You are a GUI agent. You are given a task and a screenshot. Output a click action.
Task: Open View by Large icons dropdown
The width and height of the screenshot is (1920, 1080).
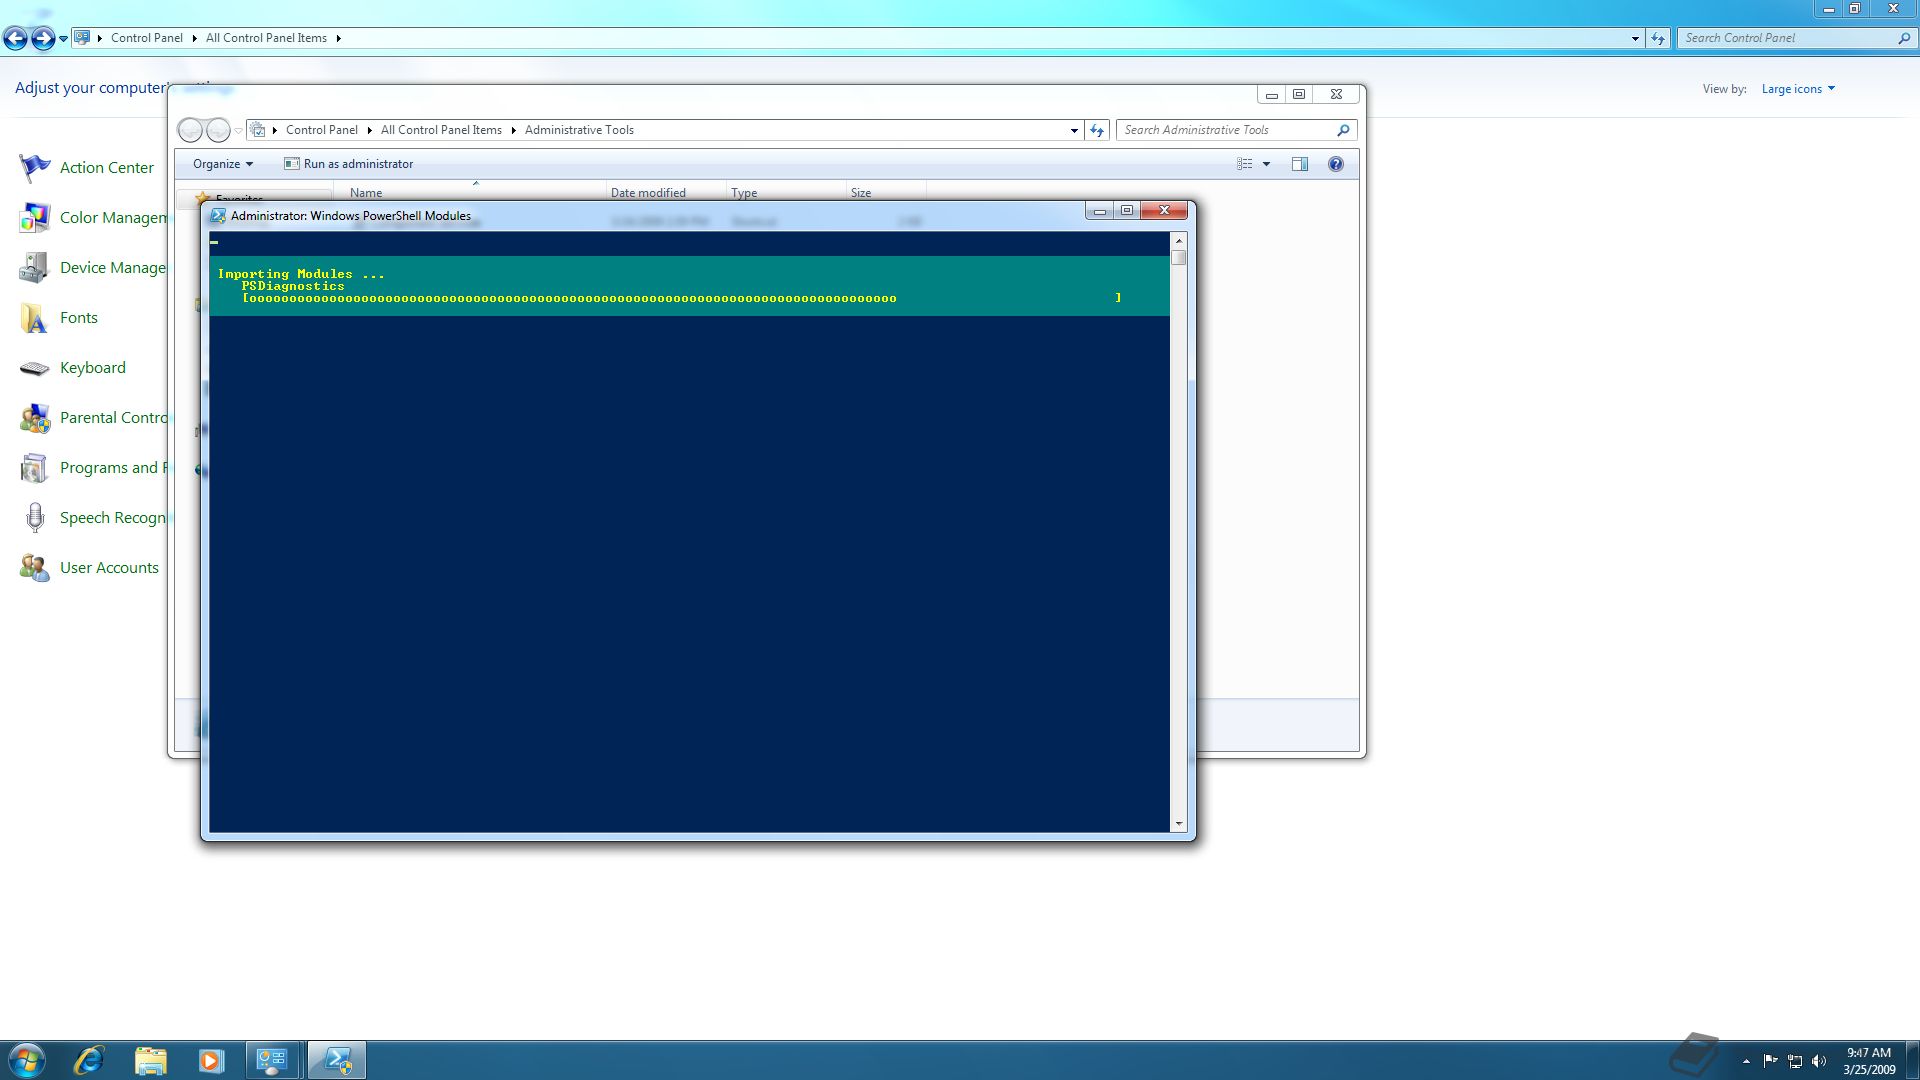pyautogui.click(x=1798, y=89)
